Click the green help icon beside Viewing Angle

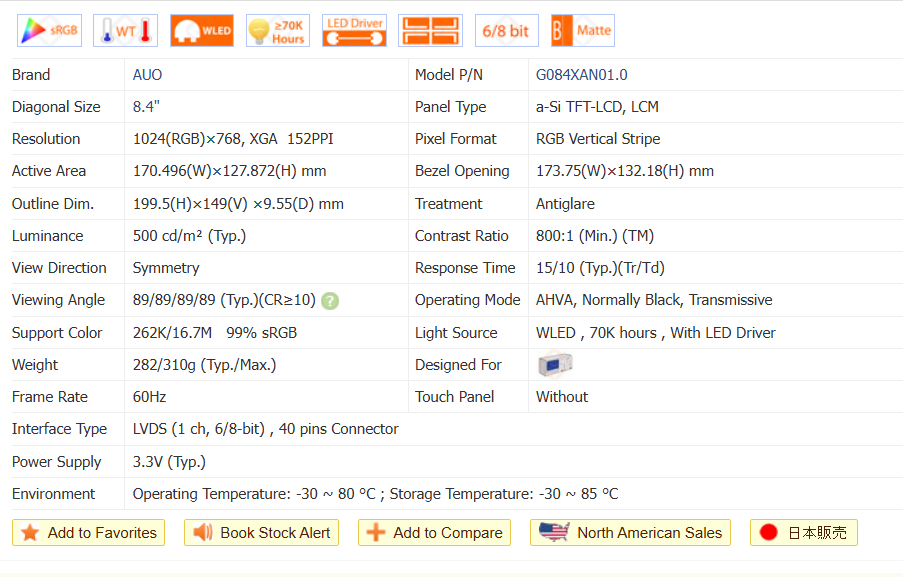[330, 301]
